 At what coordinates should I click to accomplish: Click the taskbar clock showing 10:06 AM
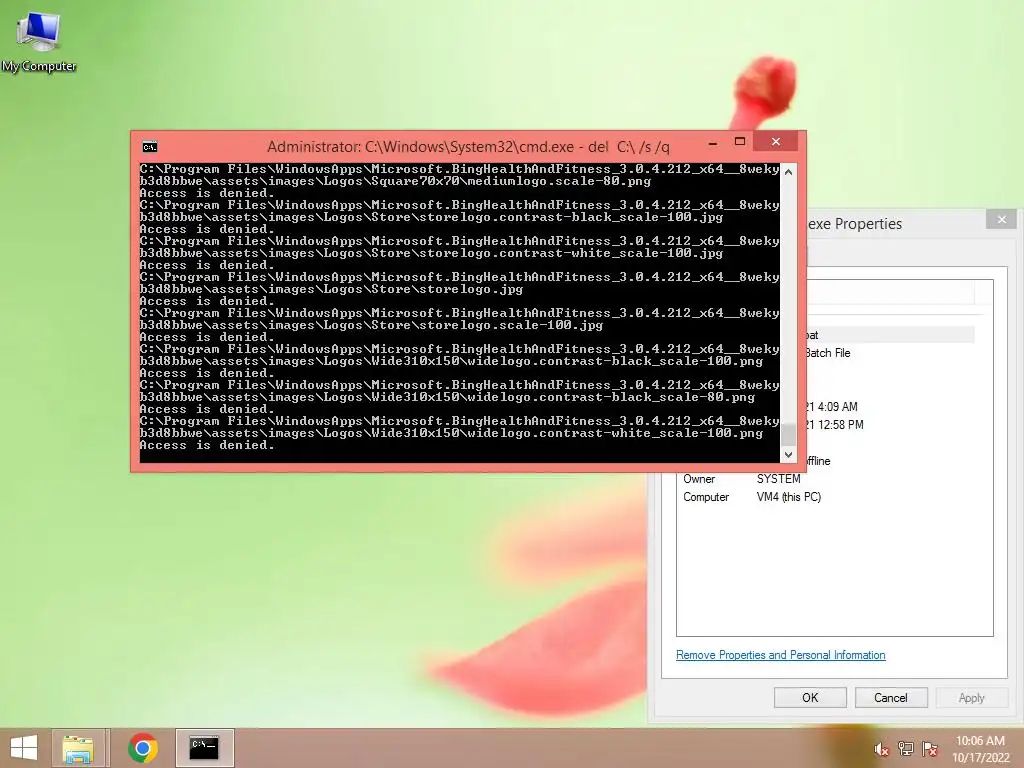(x=980, y=749)
